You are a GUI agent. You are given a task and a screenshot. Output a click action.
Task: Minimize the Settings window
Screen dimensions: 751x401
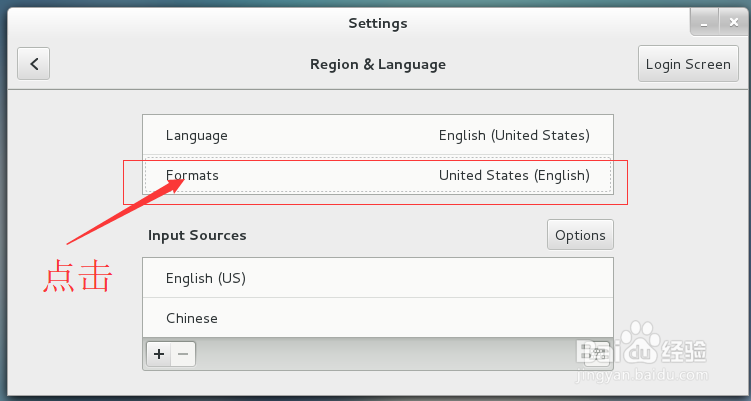click(x=704, y=23)
